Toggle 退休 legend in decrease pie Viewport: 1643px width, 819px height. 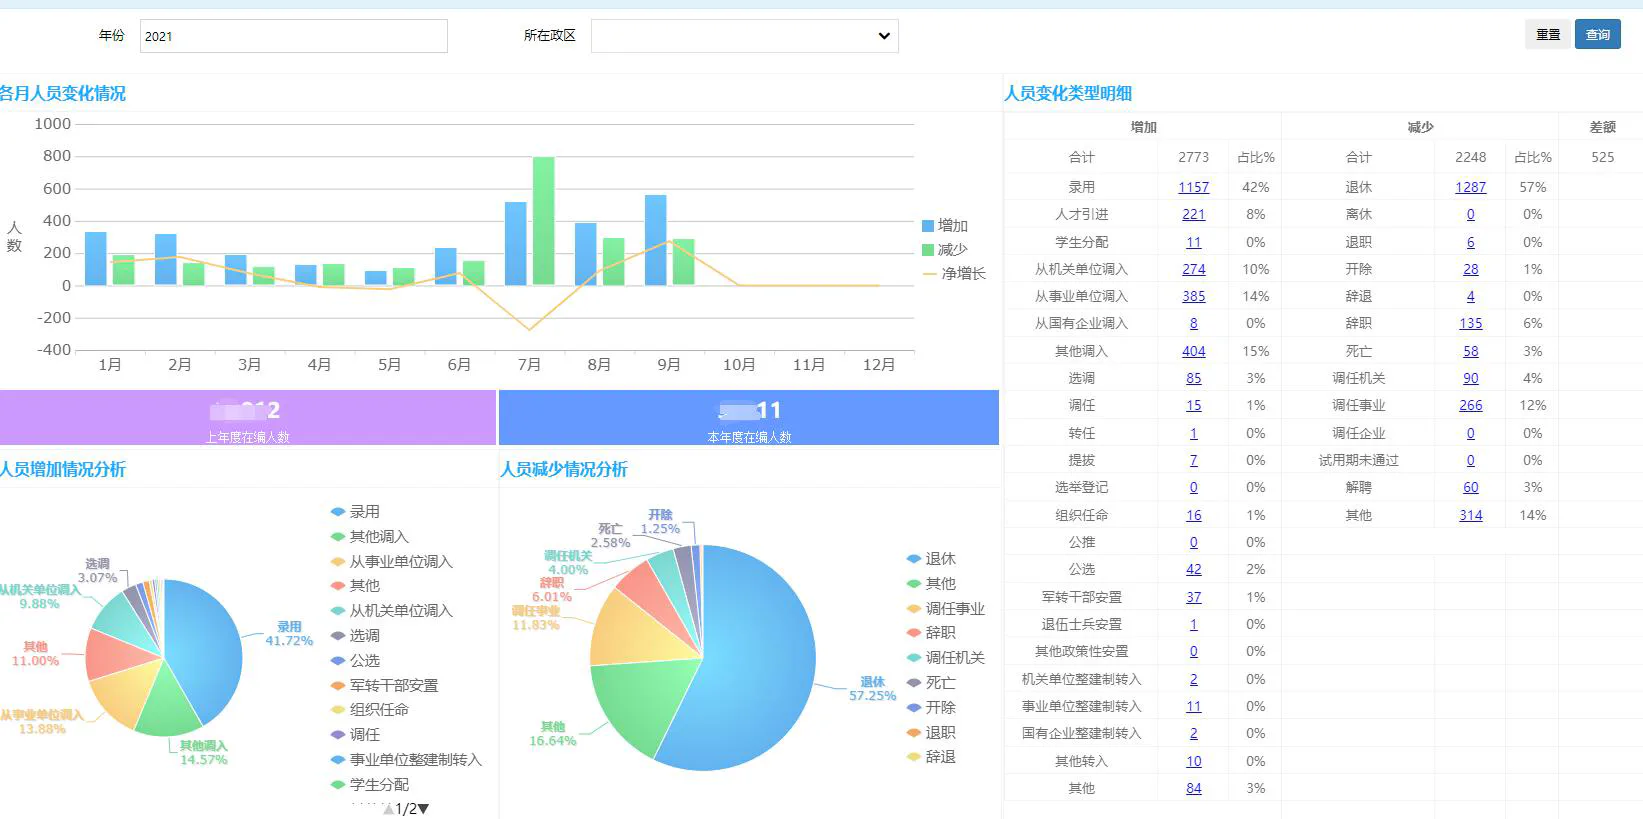[x=931, y=559]
